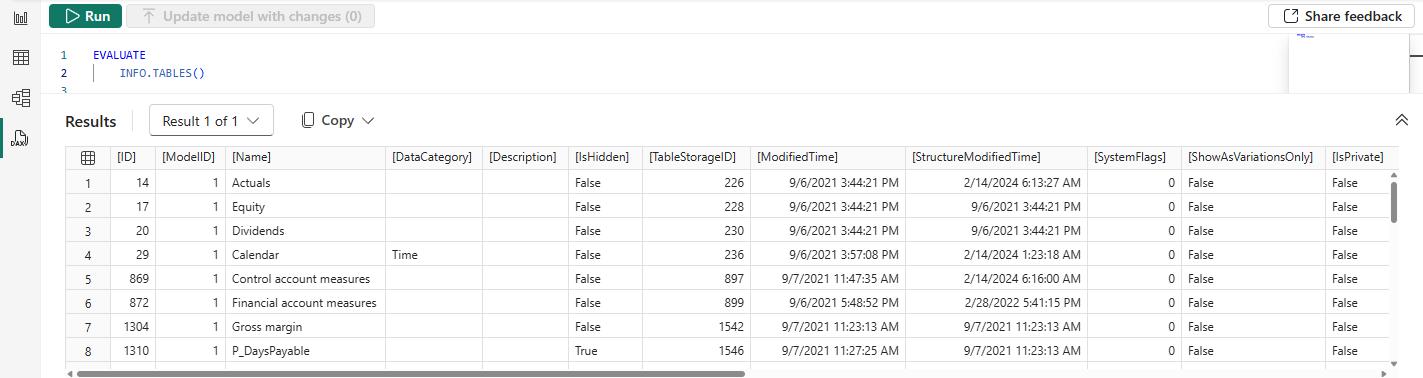Click the Copy clipboard icon
Viewport: 1423px width, 378px height.
(309, 120)
